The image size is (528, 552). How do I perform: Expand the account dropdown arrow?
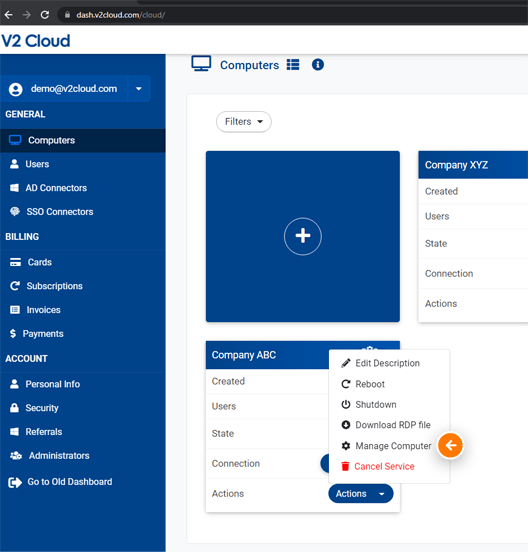pyautogui.click(x=139, y=89)
